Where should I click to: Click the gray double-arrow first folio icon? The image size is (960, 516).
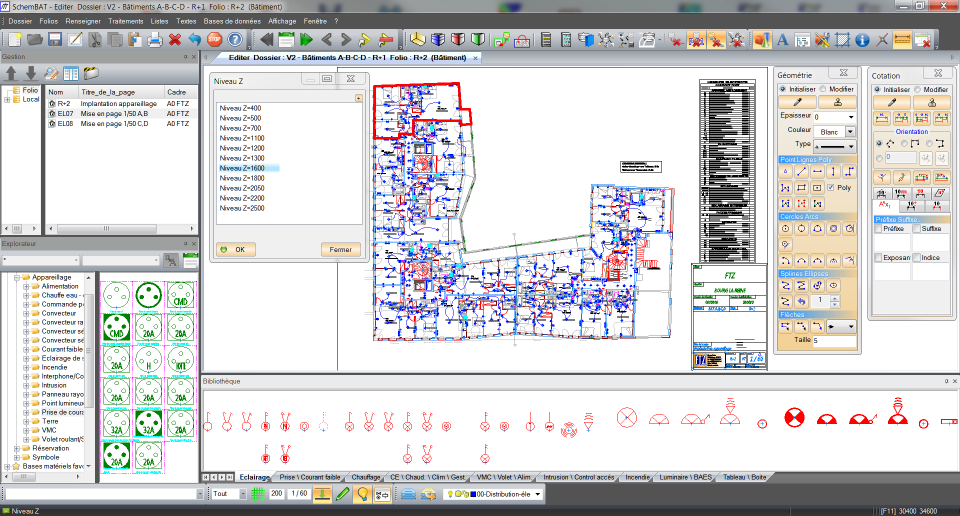(x=266, y=40)
